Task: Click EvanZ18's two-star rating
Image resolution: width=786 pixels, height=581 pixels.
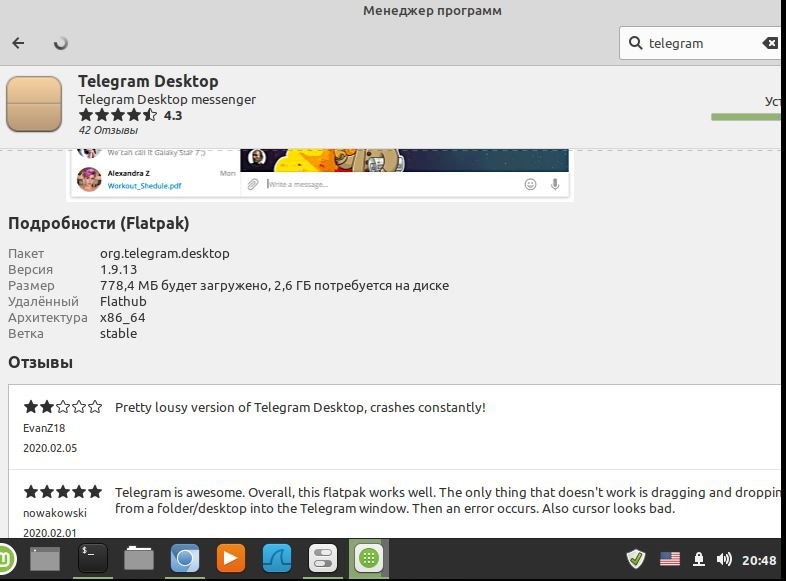Action: point(63,407)
